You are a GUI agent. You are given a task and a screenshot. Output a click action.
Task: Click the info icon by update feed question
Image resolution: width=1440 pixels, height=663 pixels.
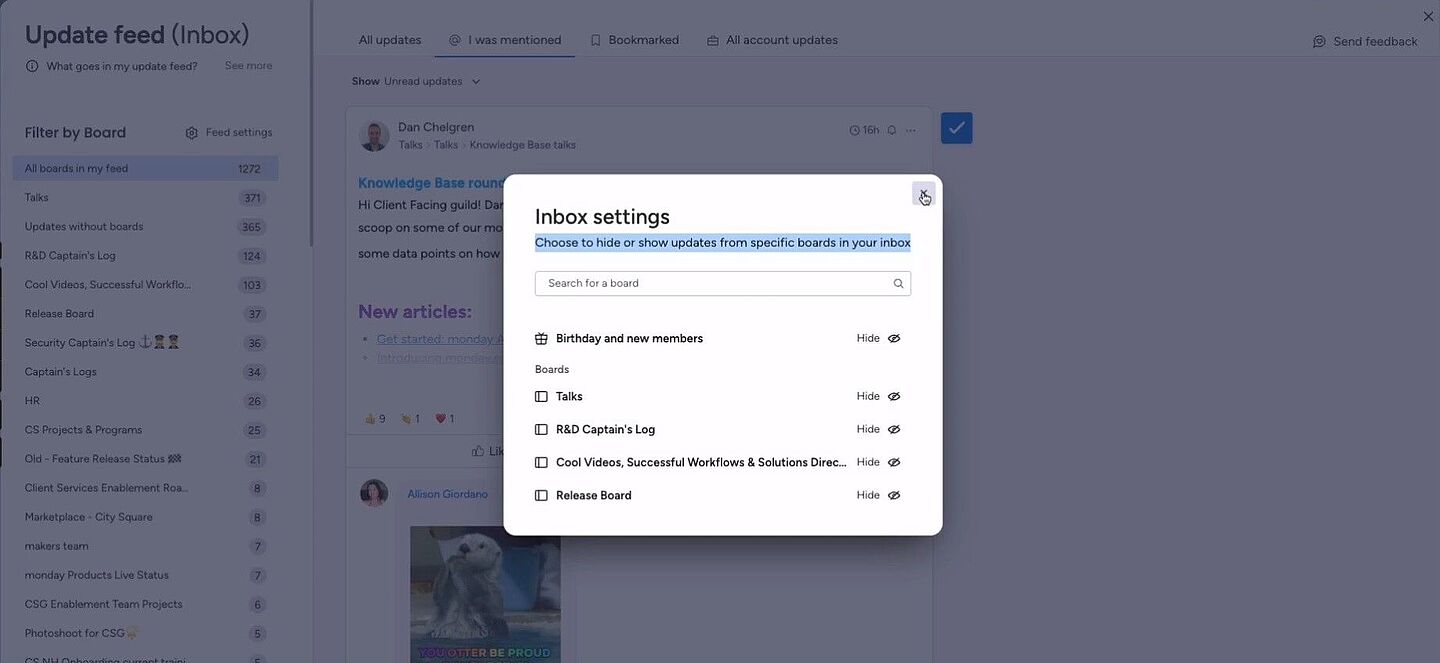click(x=32, y=66)
